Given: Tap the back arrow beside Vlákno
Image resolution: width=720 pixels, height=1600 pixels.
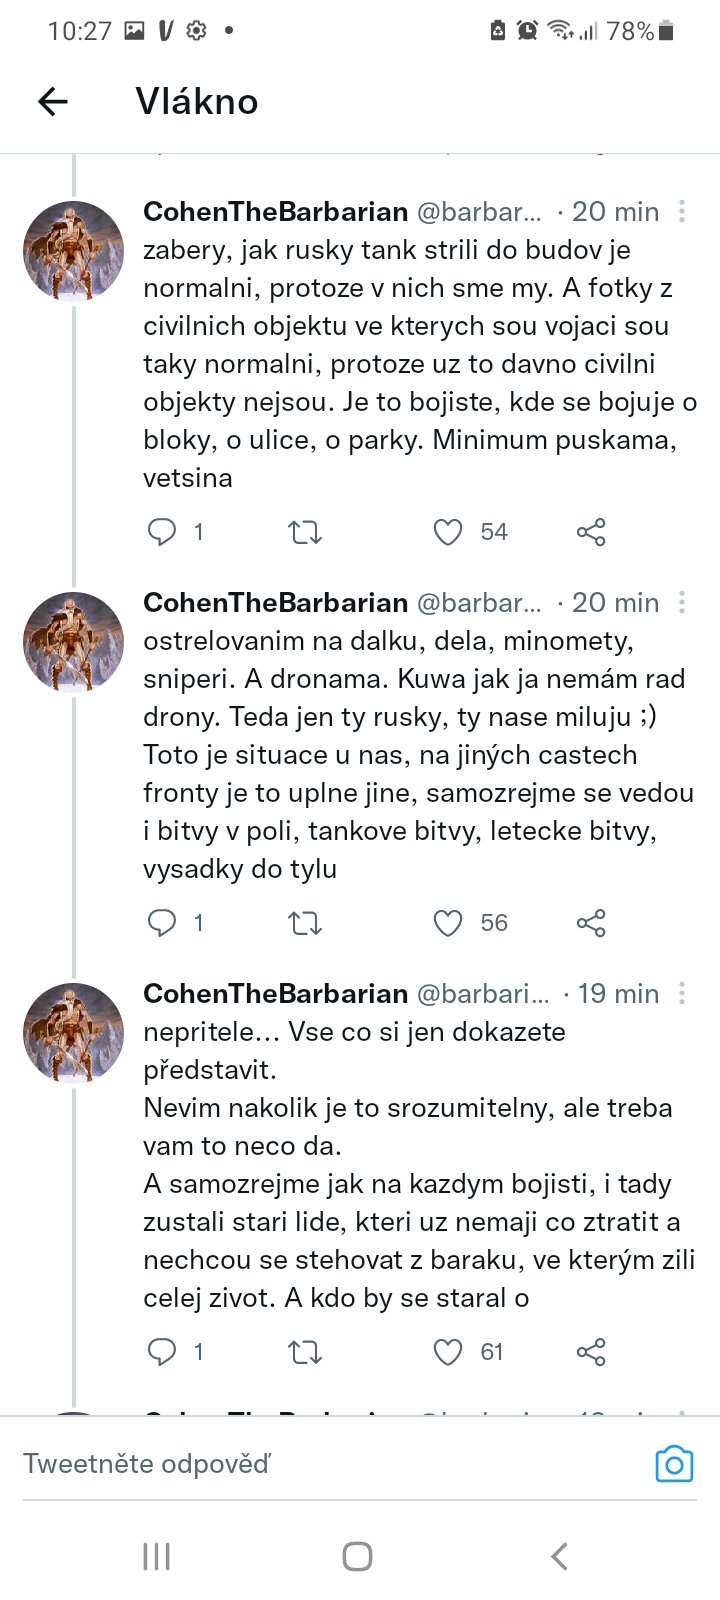Looking at the screenshot, I should click(x=53, y=101).
